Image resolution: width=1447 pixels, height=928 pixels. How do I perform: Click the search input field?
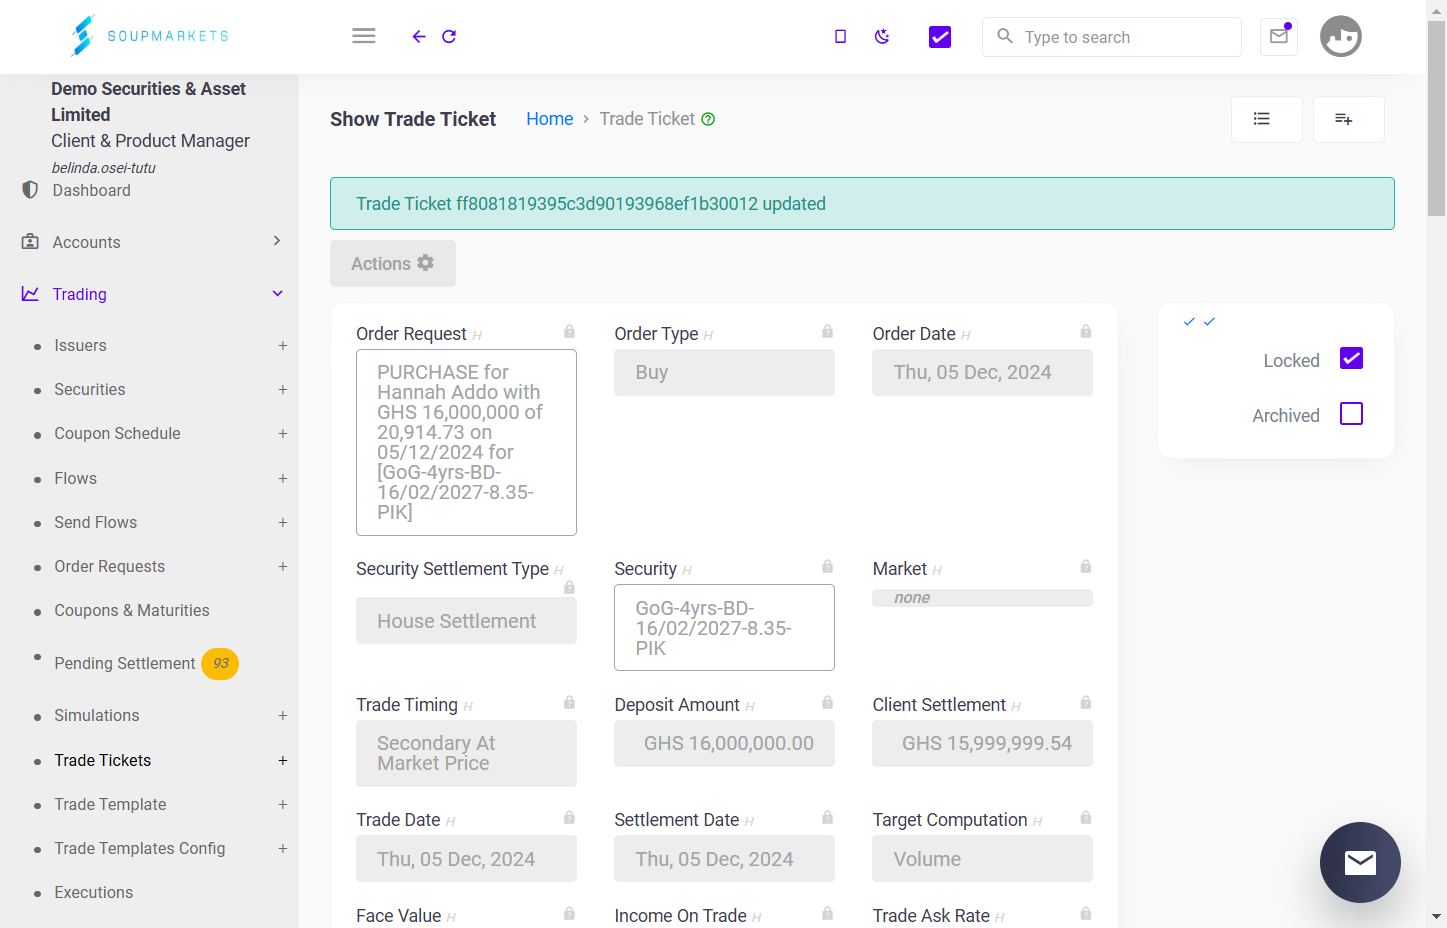click(1112, 37)
